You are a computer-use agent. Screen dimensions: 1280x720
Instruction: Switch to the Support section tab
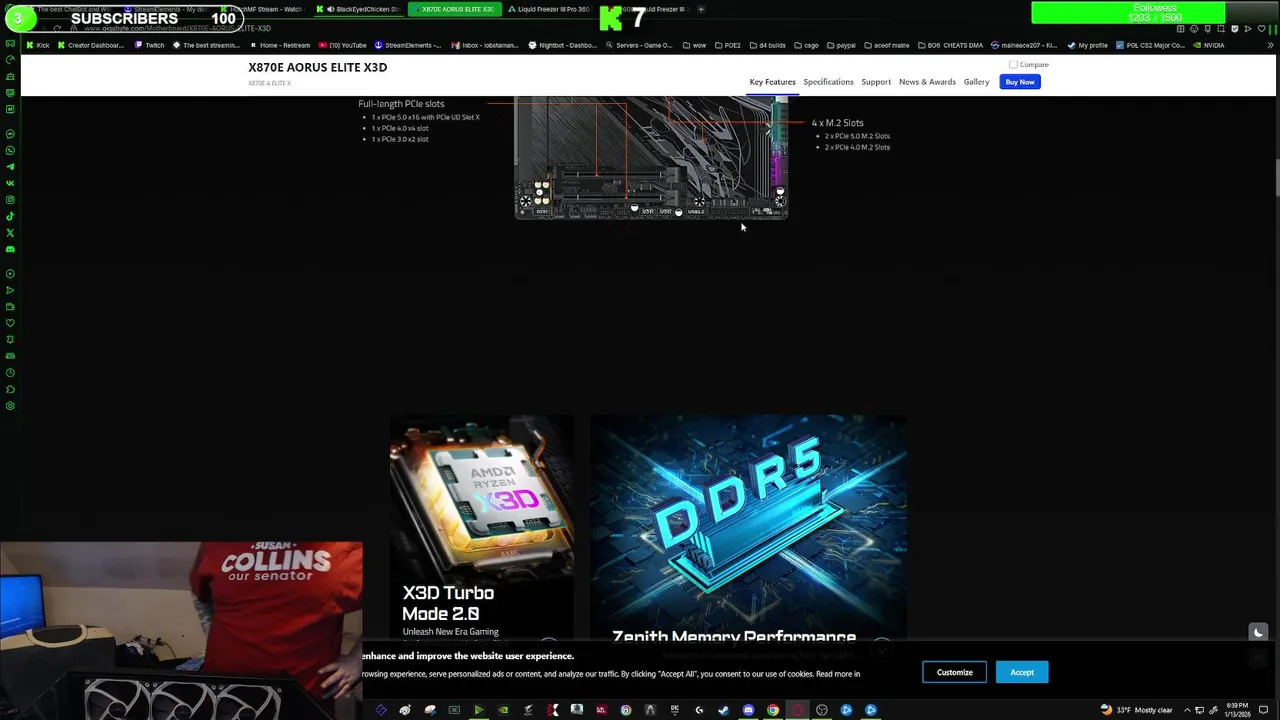[876, 82]
